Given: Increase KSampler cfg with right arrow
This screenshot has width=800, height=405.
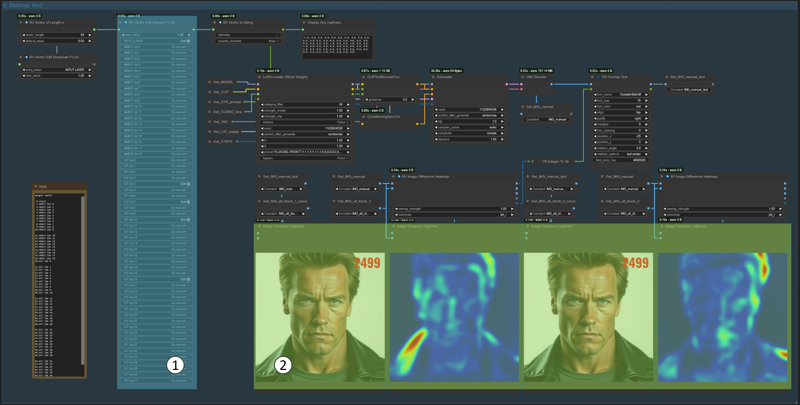Looking at the screenshot, I should tap(503, 122).
